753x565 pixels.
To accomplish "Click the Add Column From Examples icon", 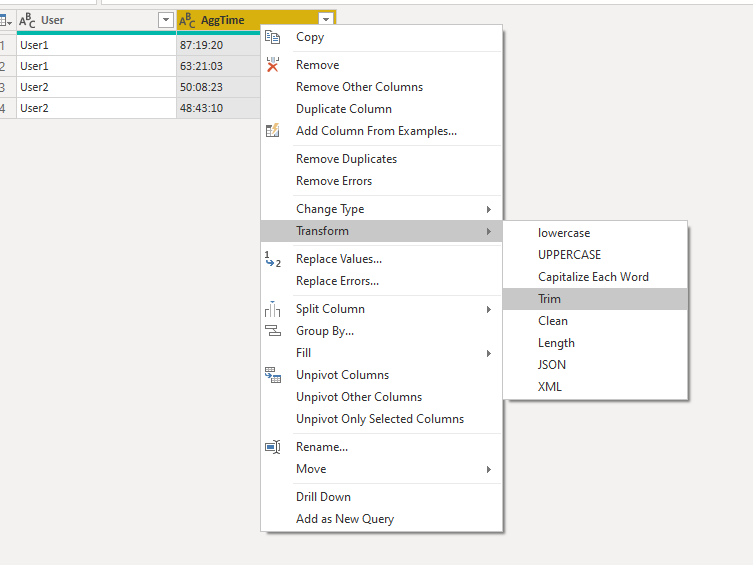I will pos(272,131).
